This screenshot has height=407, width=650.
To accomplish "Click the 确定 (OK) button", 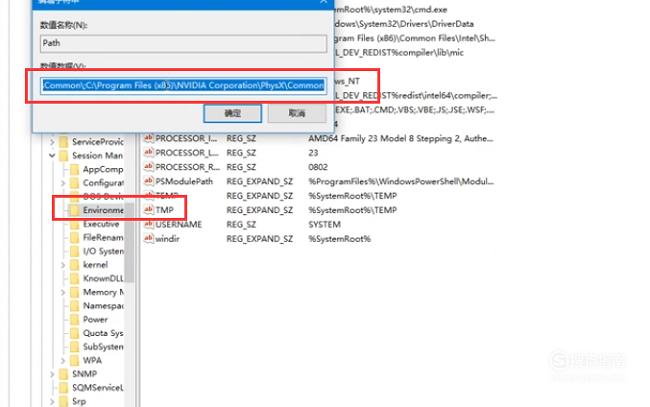I will tap(233, 113).
